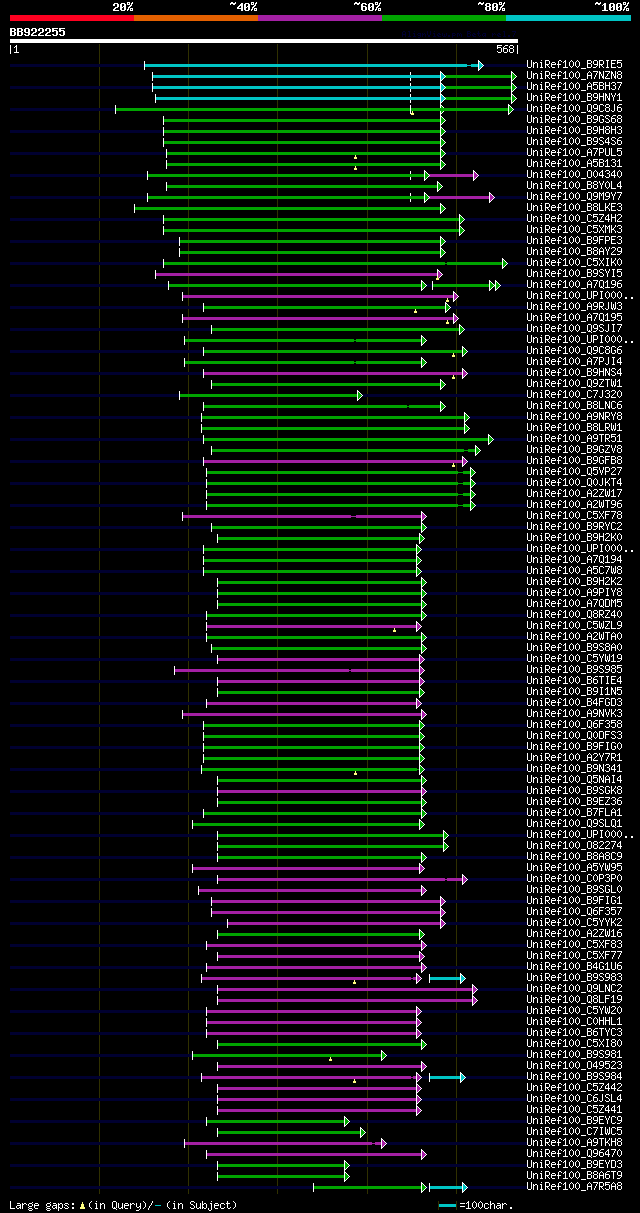Select hit label UniRef100_C0P3P0
The height and width of the screenshot is (1213, 640).
pos(574,879)
